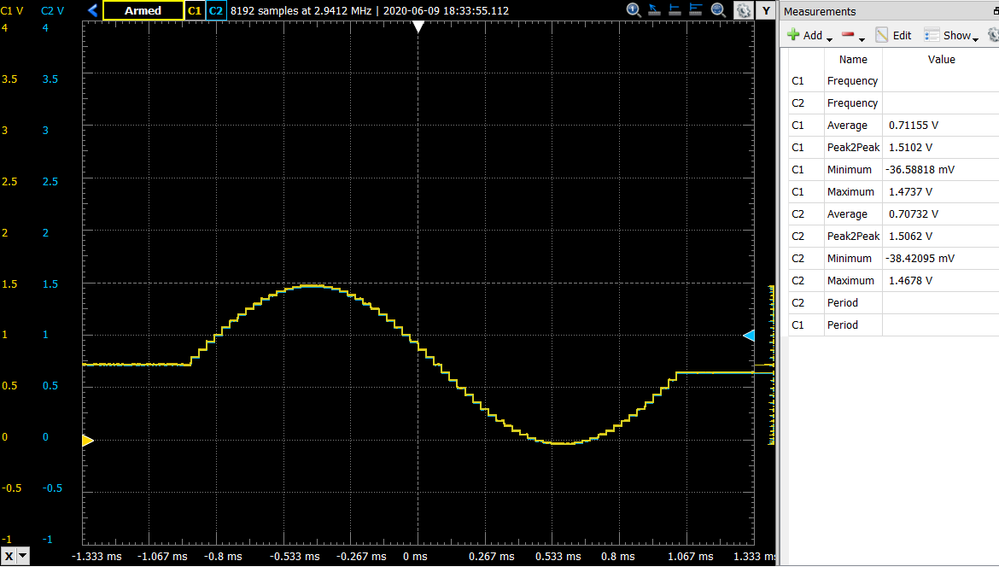Viewport: 999px width, 567px height.
Task: Open the Add measurement dropdown arrow
Action: tap(830, 39)
